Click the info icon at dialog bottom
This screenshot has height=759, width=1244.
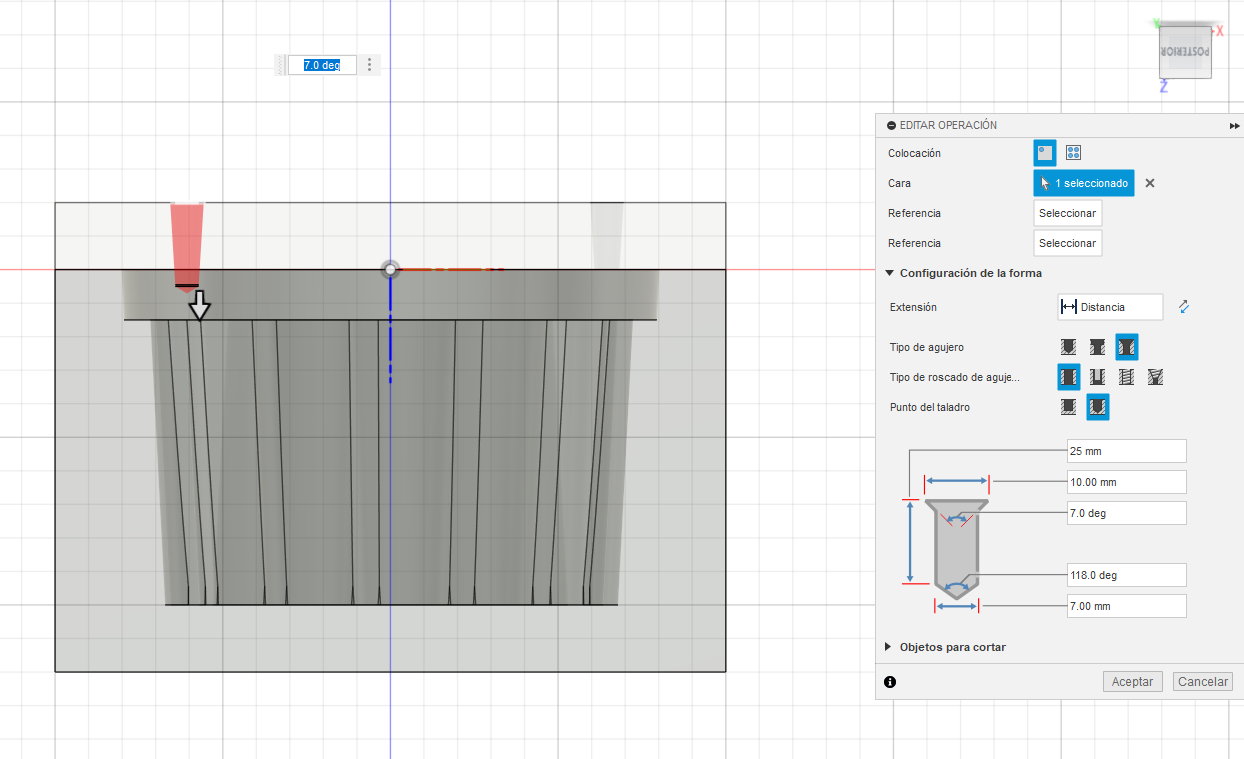click(890, 682)
